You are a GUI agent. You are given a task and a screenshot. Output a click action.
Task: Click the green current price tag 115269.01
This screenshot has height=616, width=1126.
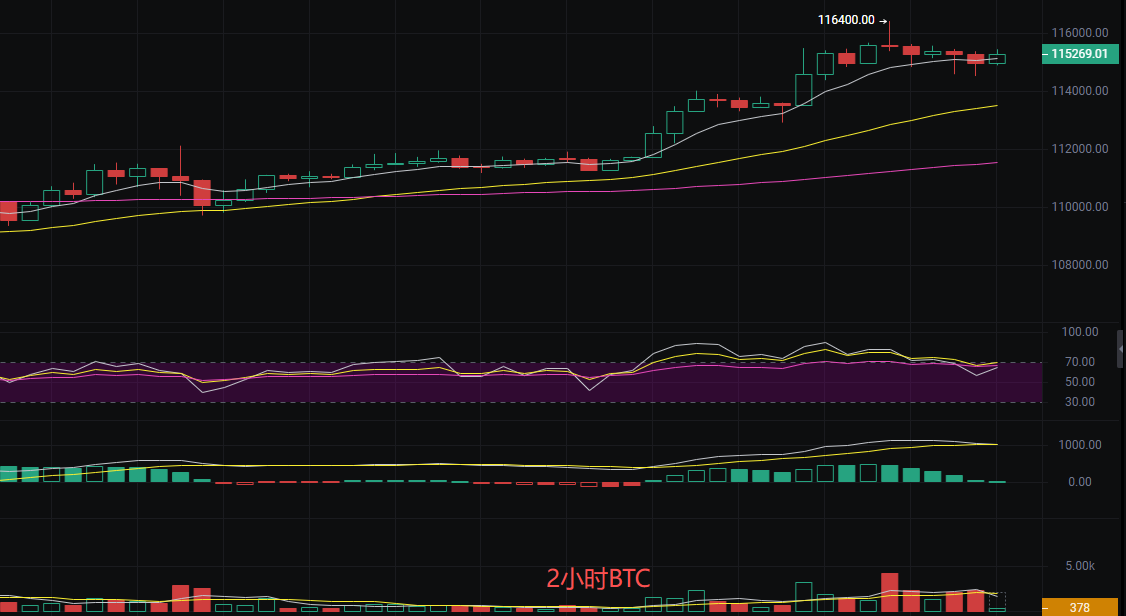click(x=1079, y=54)
